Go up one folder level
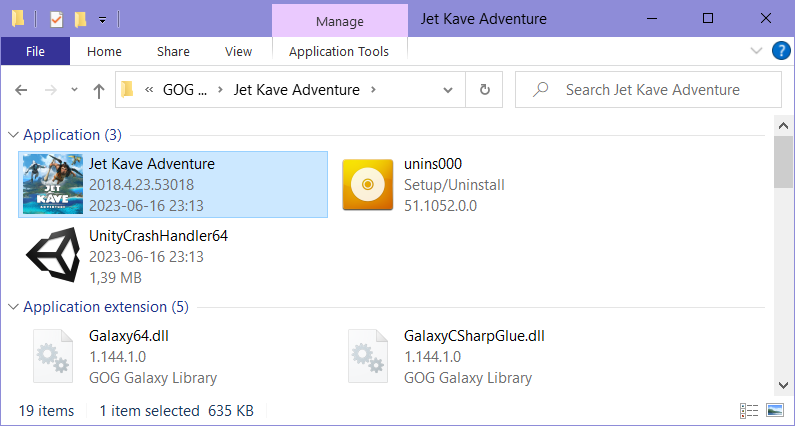 point(99,90)
